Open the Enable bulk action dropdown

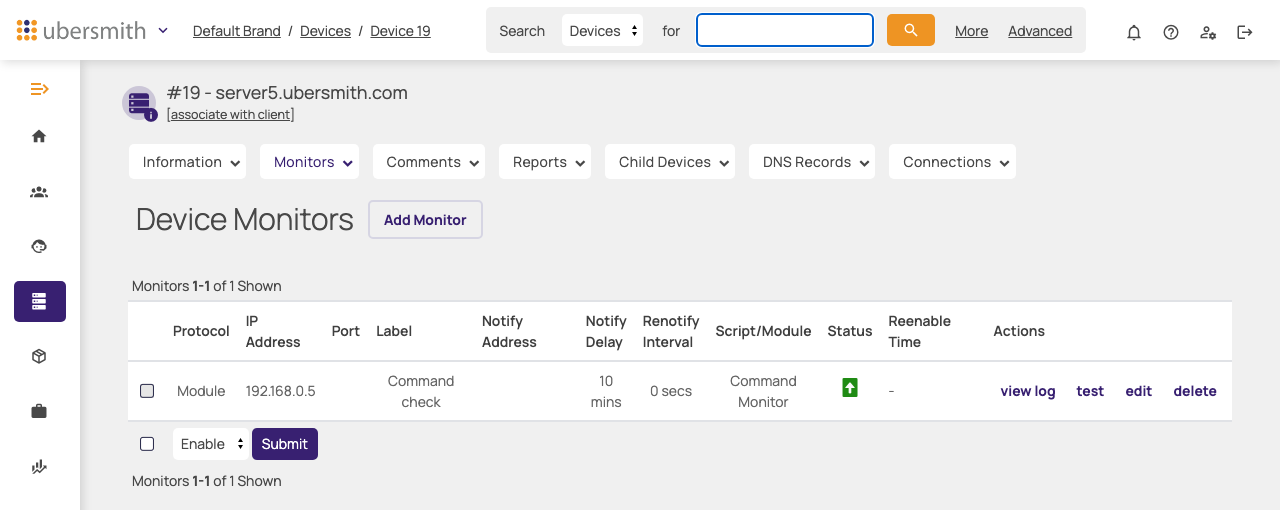click(x=210, y=444)
